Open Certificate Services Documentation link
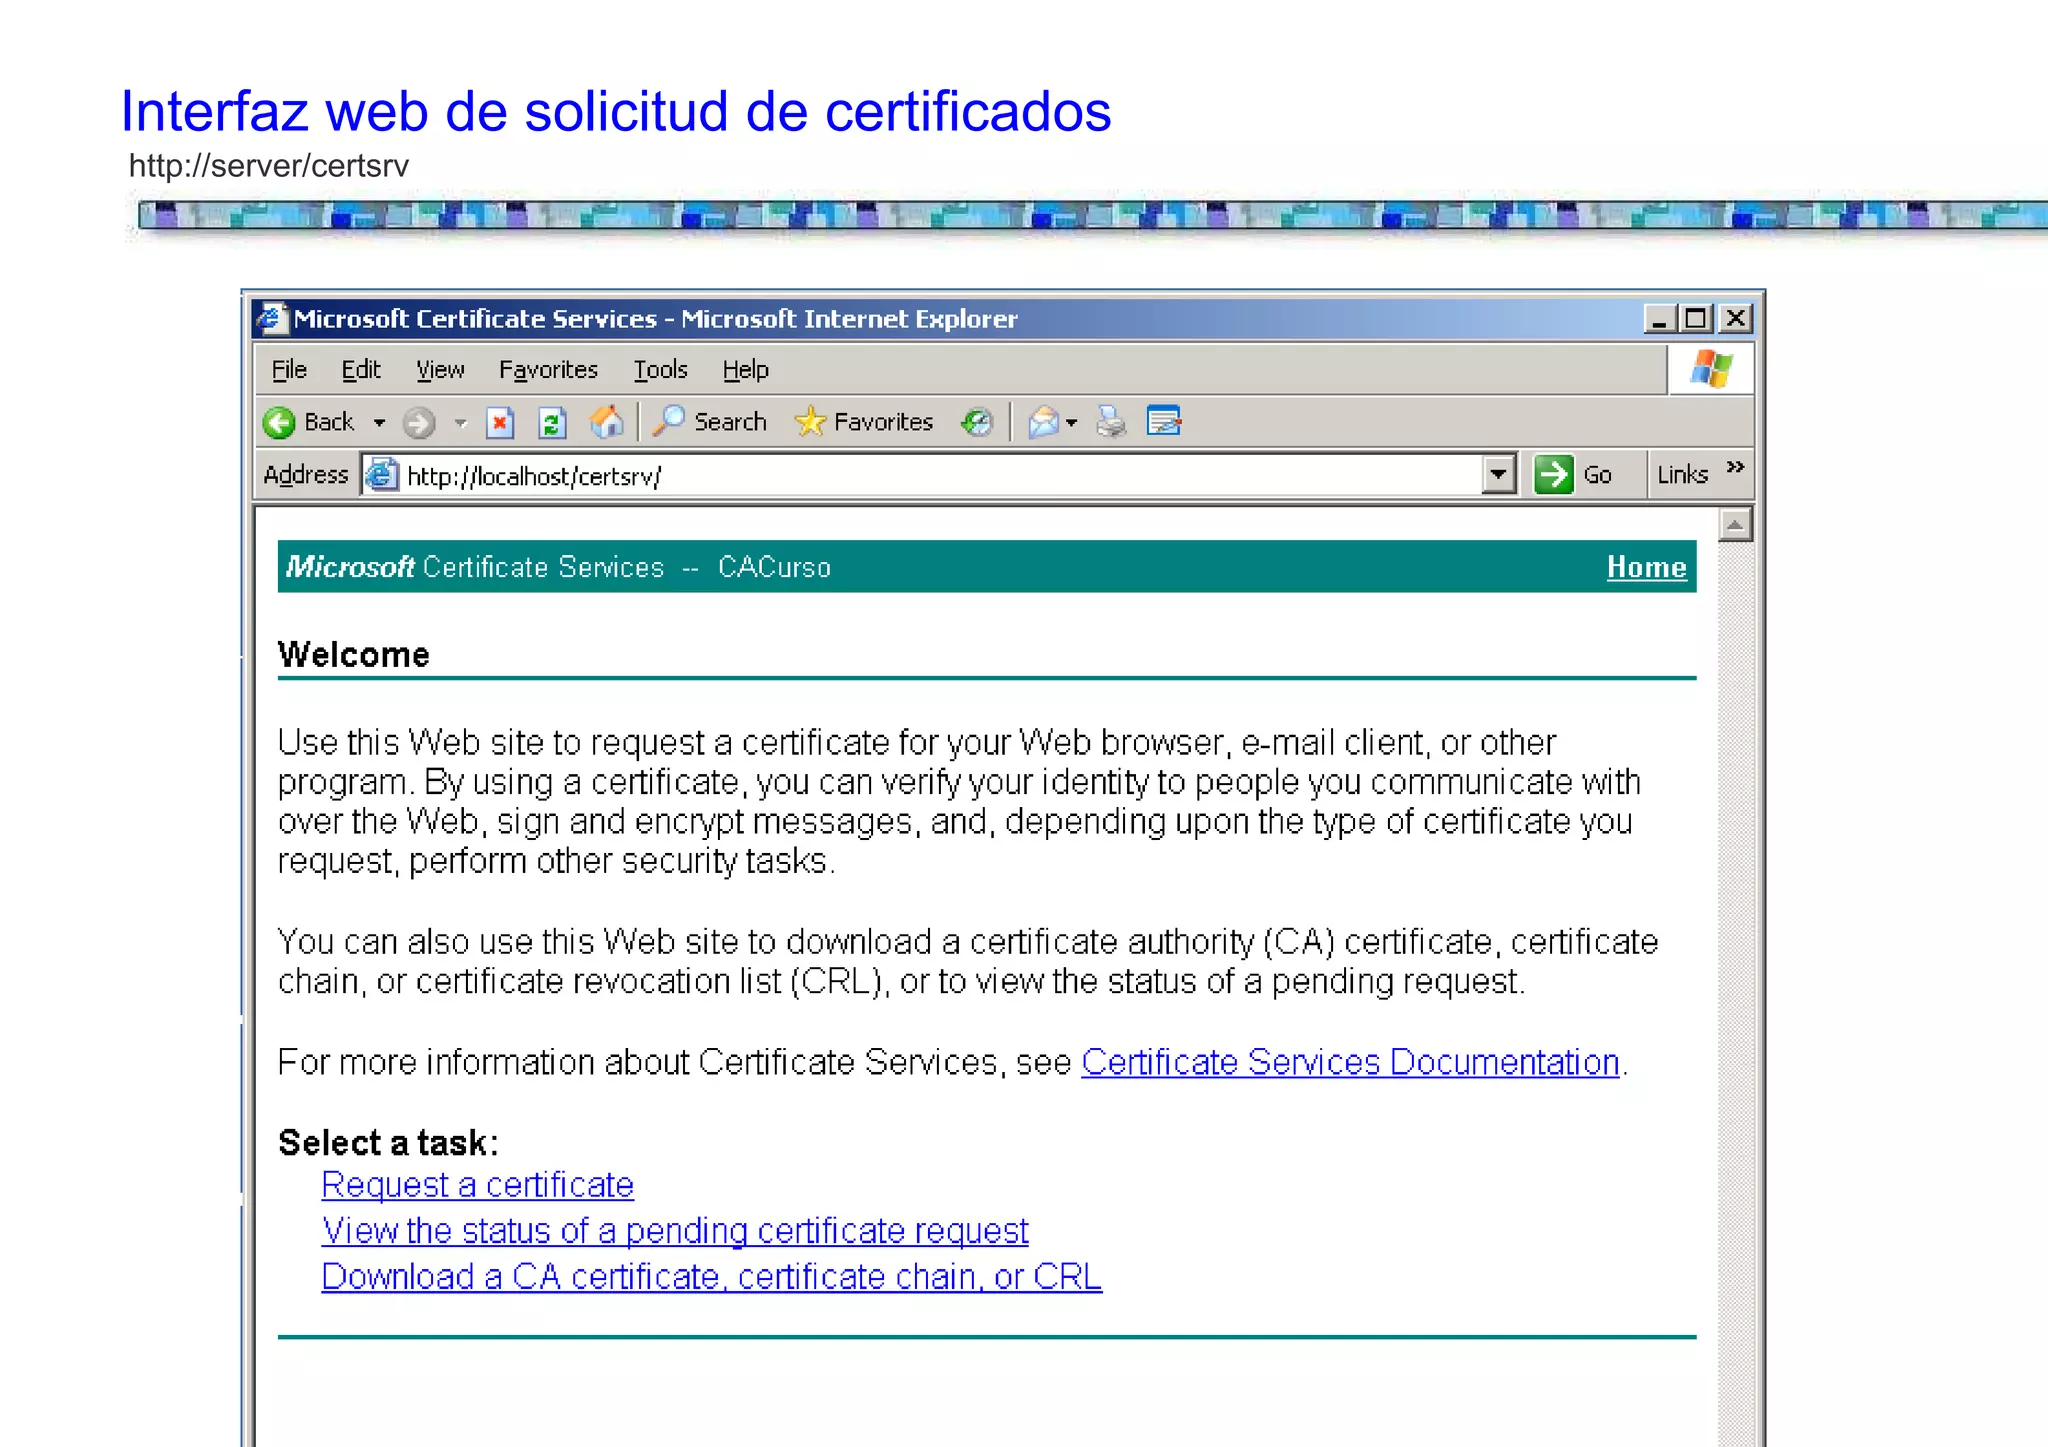This screenshot has height=1447, width=2048. point(1350,1062)
